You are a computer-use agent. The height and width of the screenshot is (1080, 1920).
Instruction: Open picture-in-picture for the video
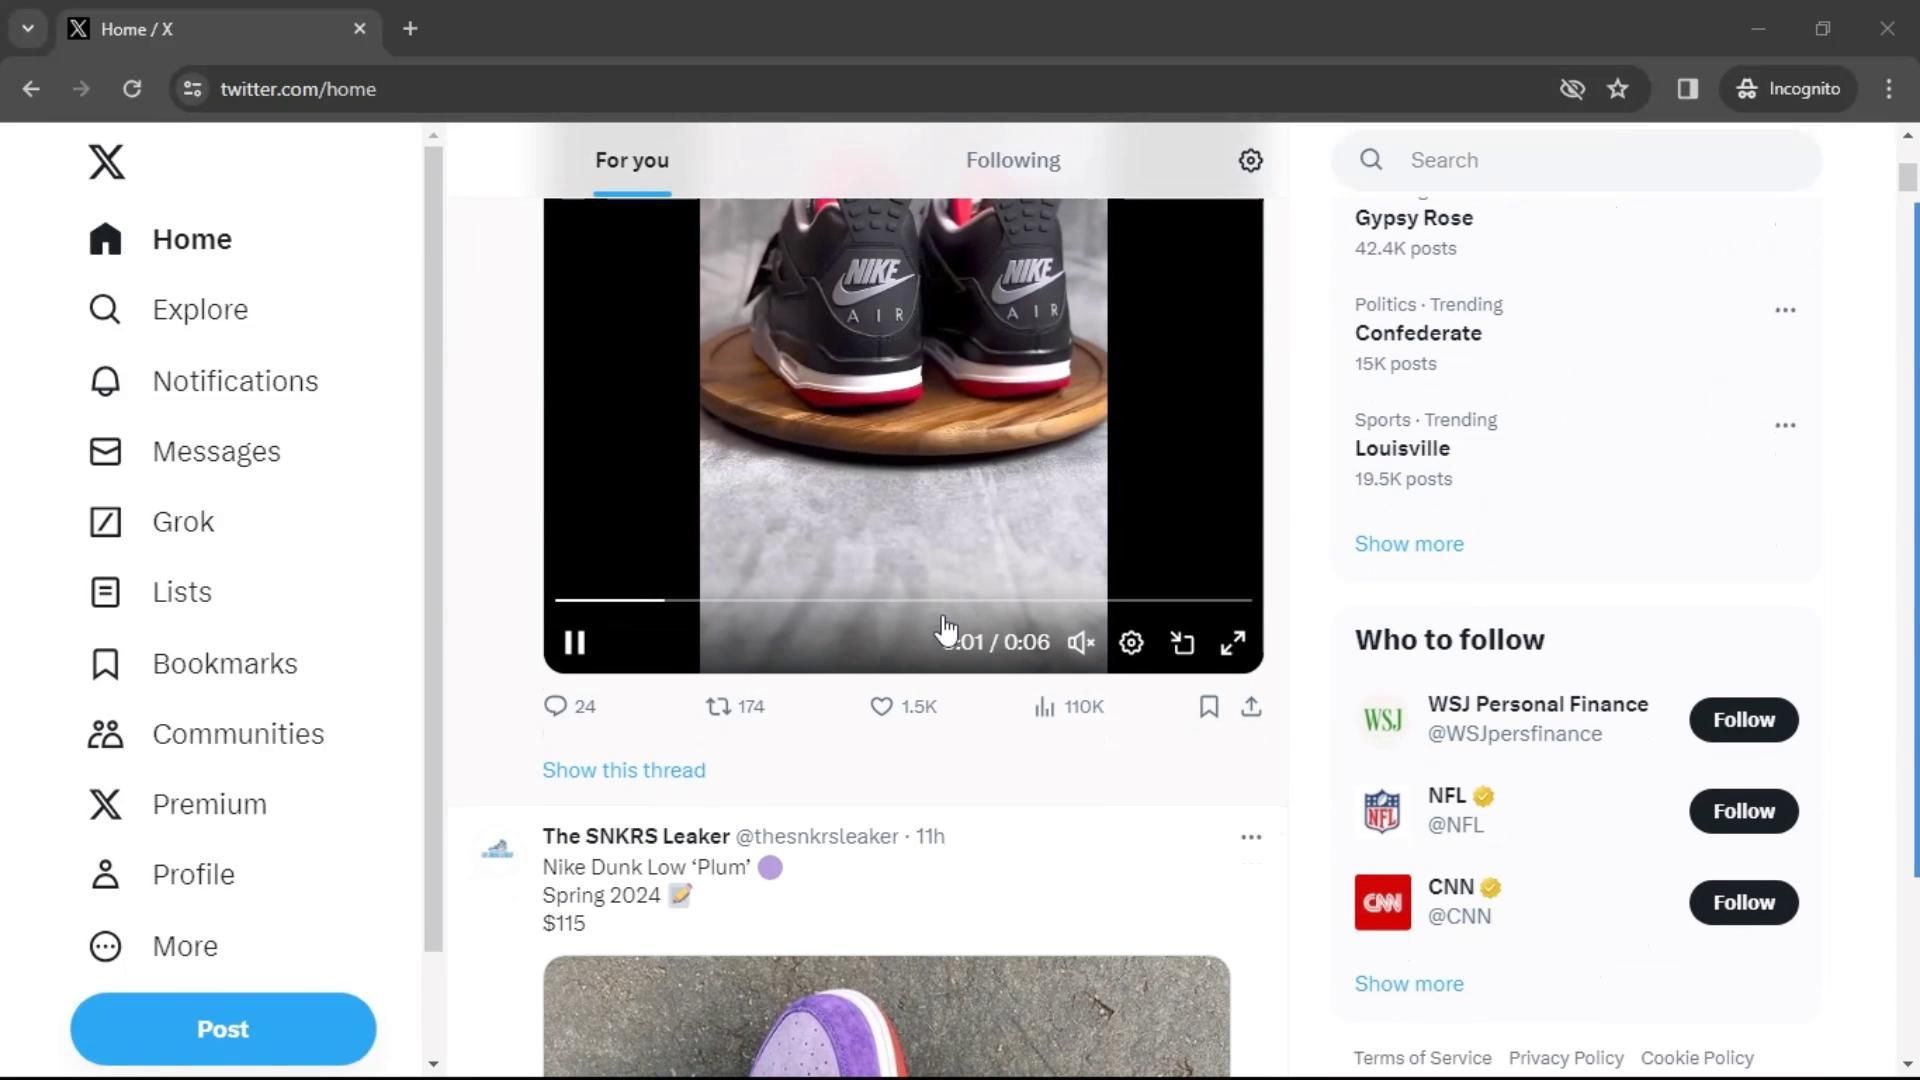click(x=1182, y=643)
